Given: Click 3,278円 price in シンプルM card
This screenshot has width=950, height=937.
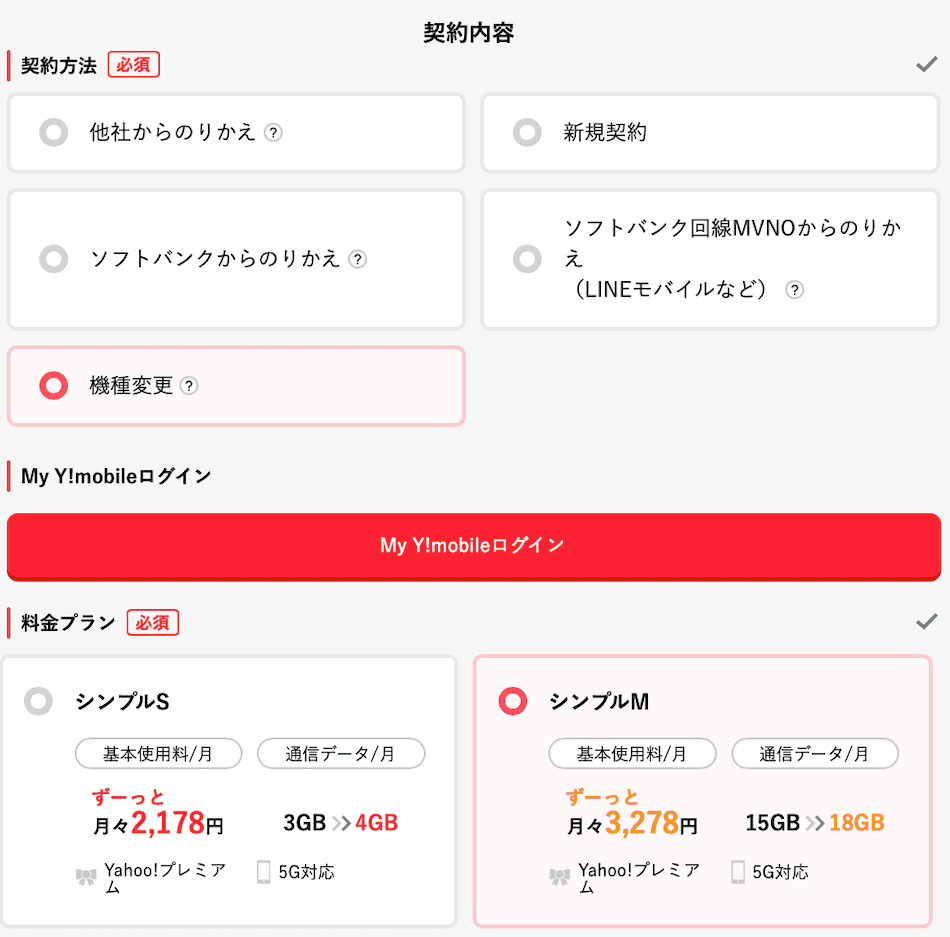Looking at the screenshot, I should [x=651, y=823].
